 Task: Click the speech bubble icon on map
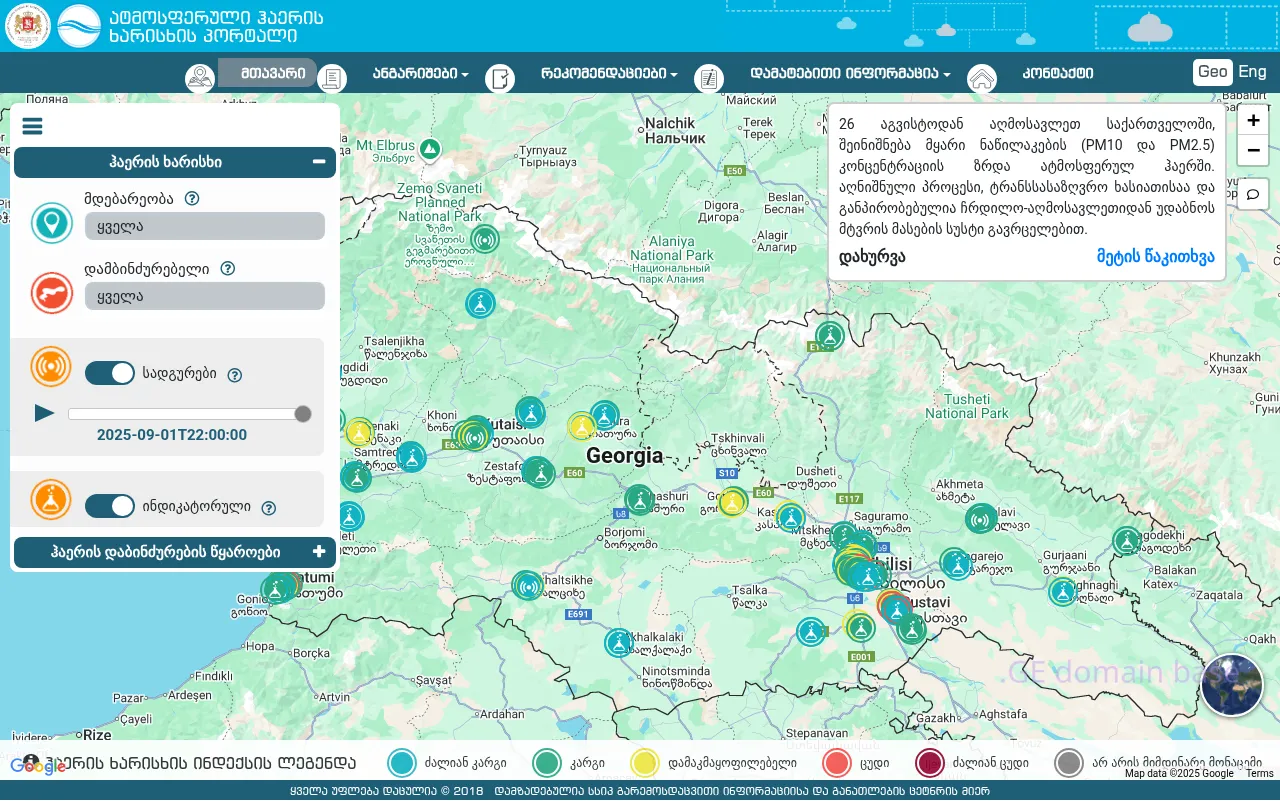pyautogui.click(x=1253, y=195)
